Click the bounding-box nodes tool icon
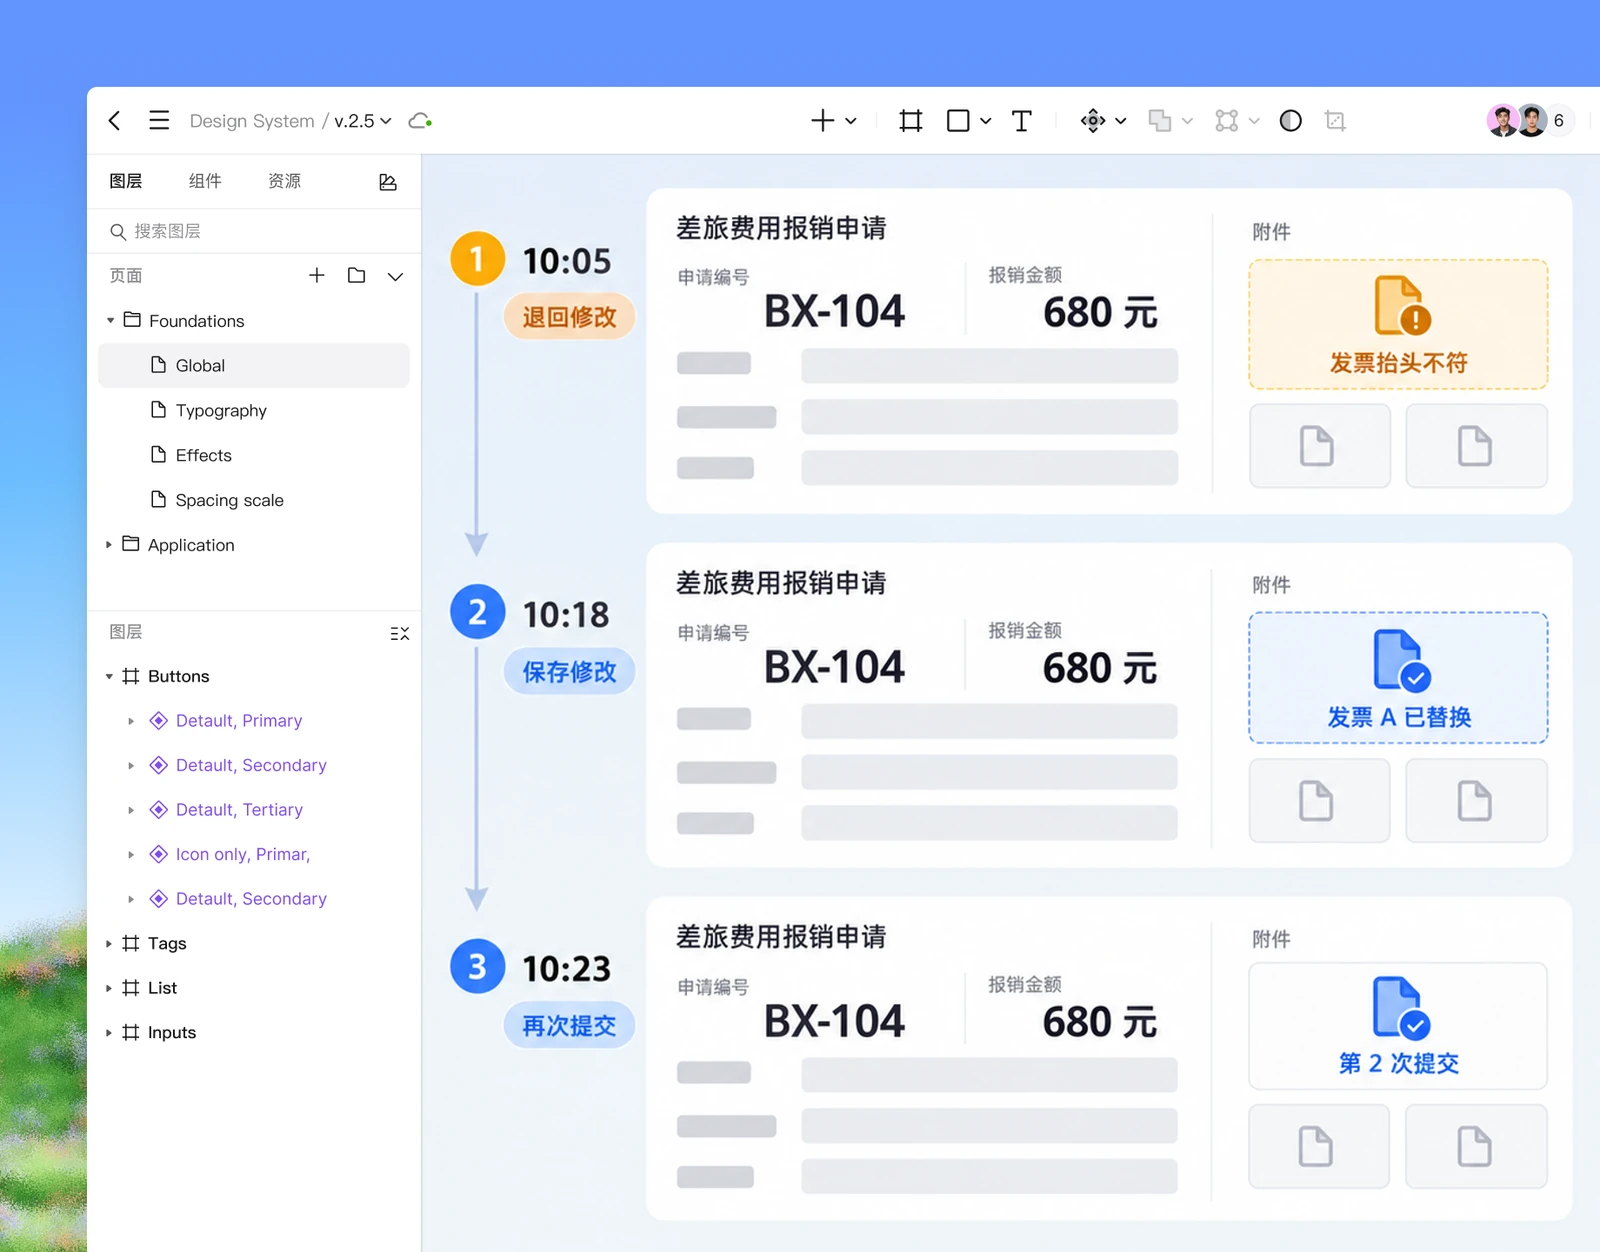 pyautogui.click(x=1227, y=121)
